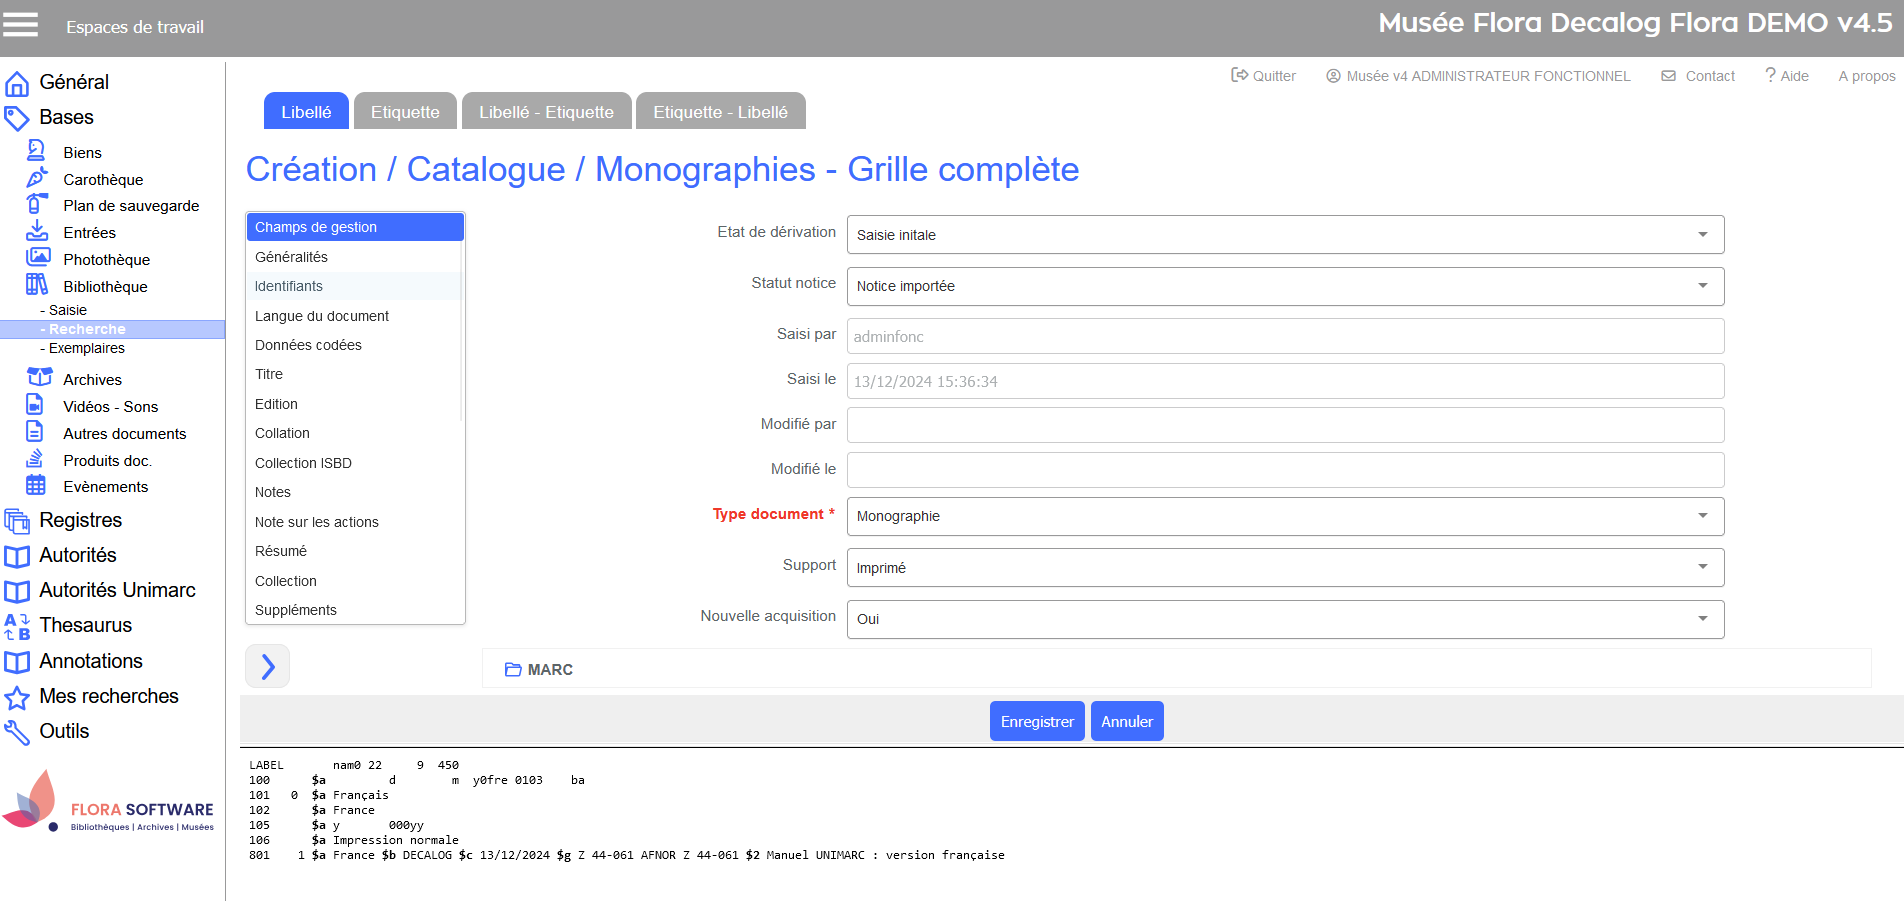Click the Annuler button
Screen dimensions: 1904x901
tap(1126, 721)
